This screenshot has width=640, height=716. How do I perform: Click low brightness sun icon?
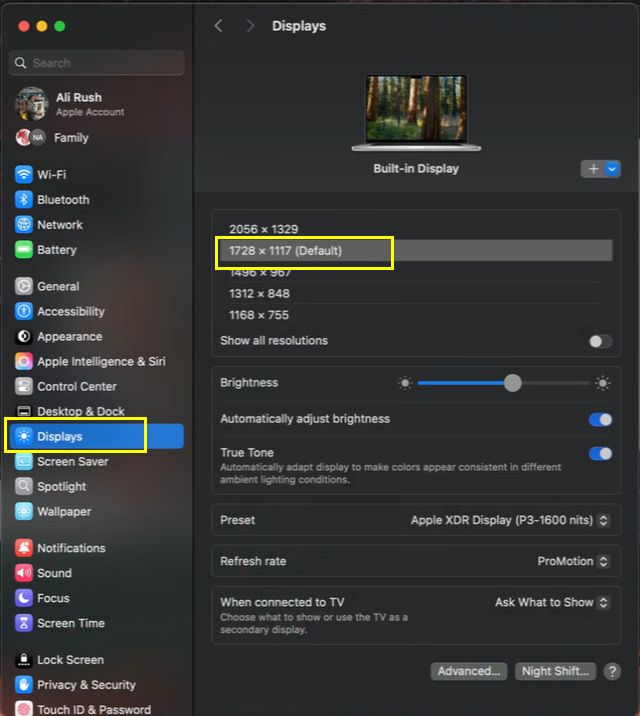click(404, 383)
